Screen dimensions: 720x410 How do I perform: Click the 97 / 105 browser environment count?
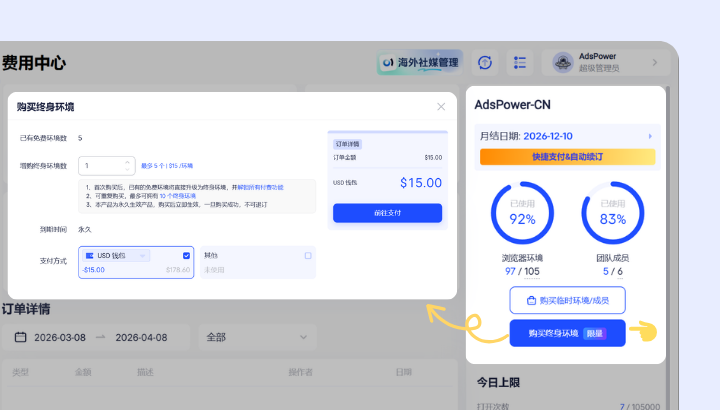[x=523, y=271]
